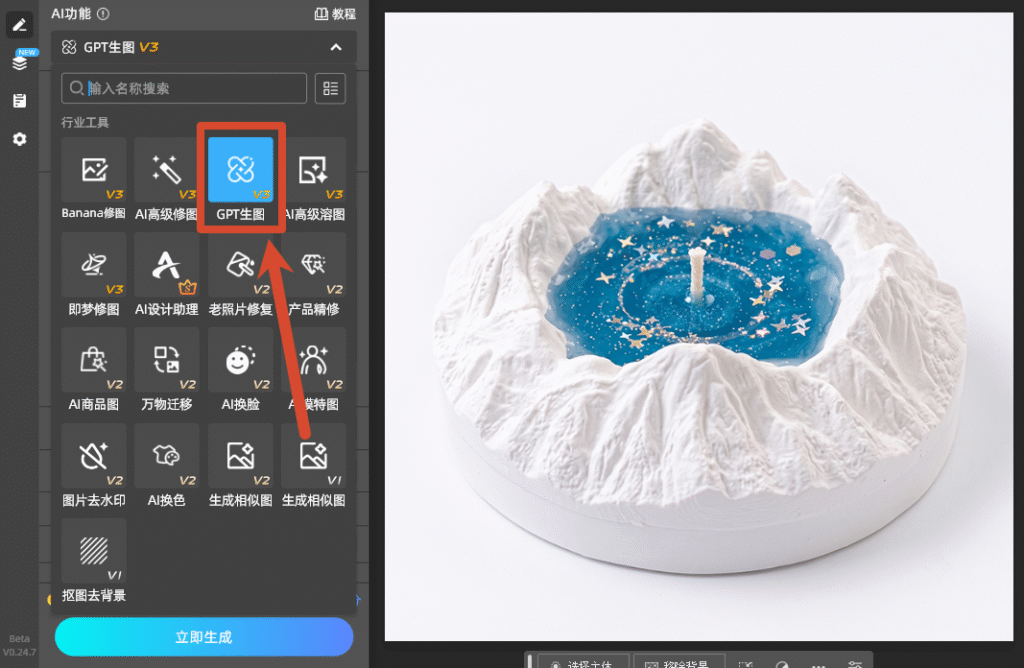Screen dimensions: 1024x668
Task: Select the 抠图去背景 background removal tool
Action: point(93,560)
